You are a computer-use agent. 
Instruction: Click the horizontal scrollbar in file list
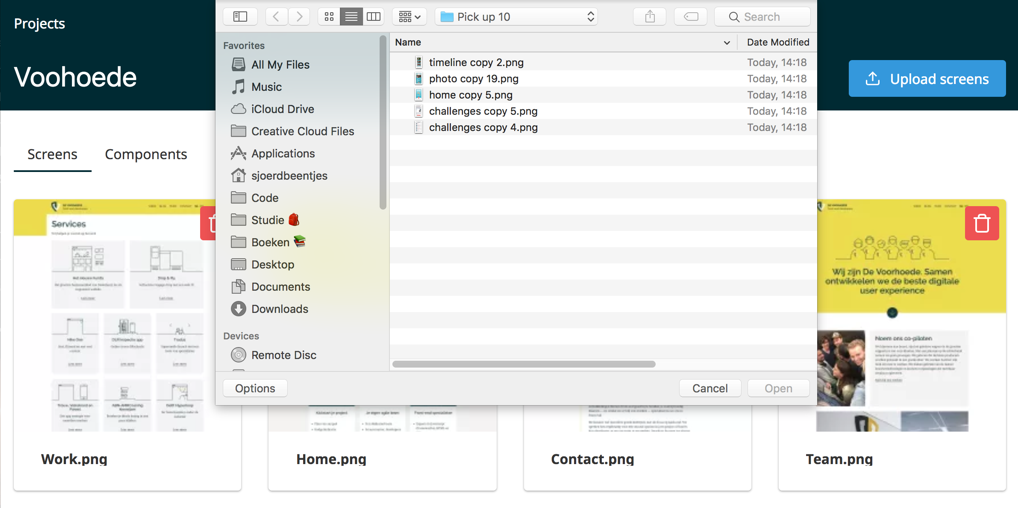click(x=524, y=364)
